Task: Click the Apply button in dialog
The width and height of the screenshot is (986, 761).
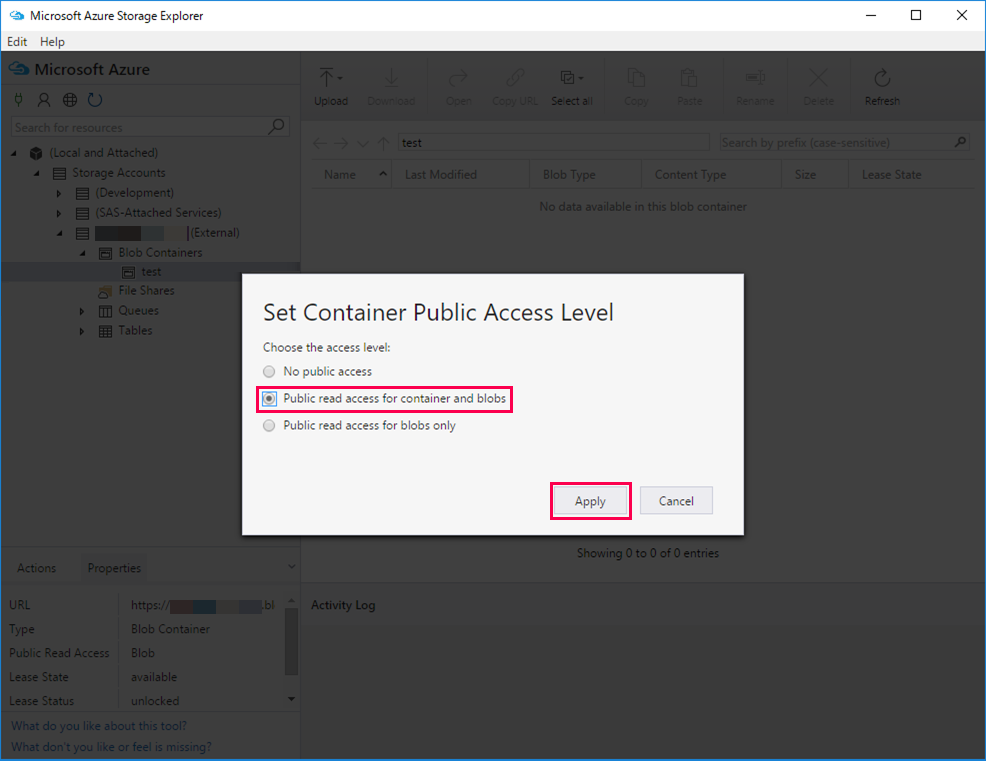Action: (590, 501)
